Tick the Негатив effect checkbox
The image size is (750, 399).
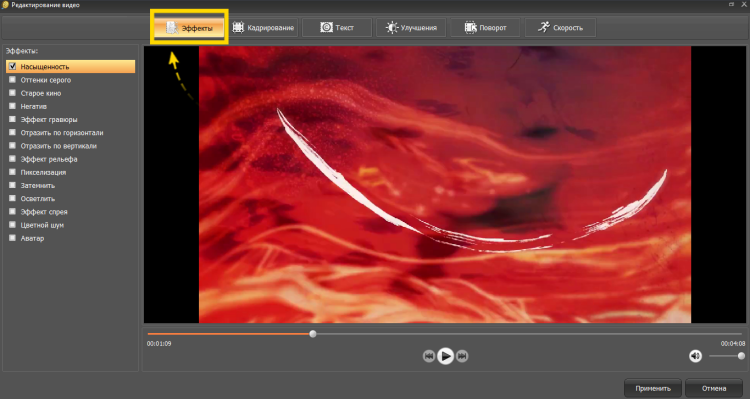[x=12, y=106]
